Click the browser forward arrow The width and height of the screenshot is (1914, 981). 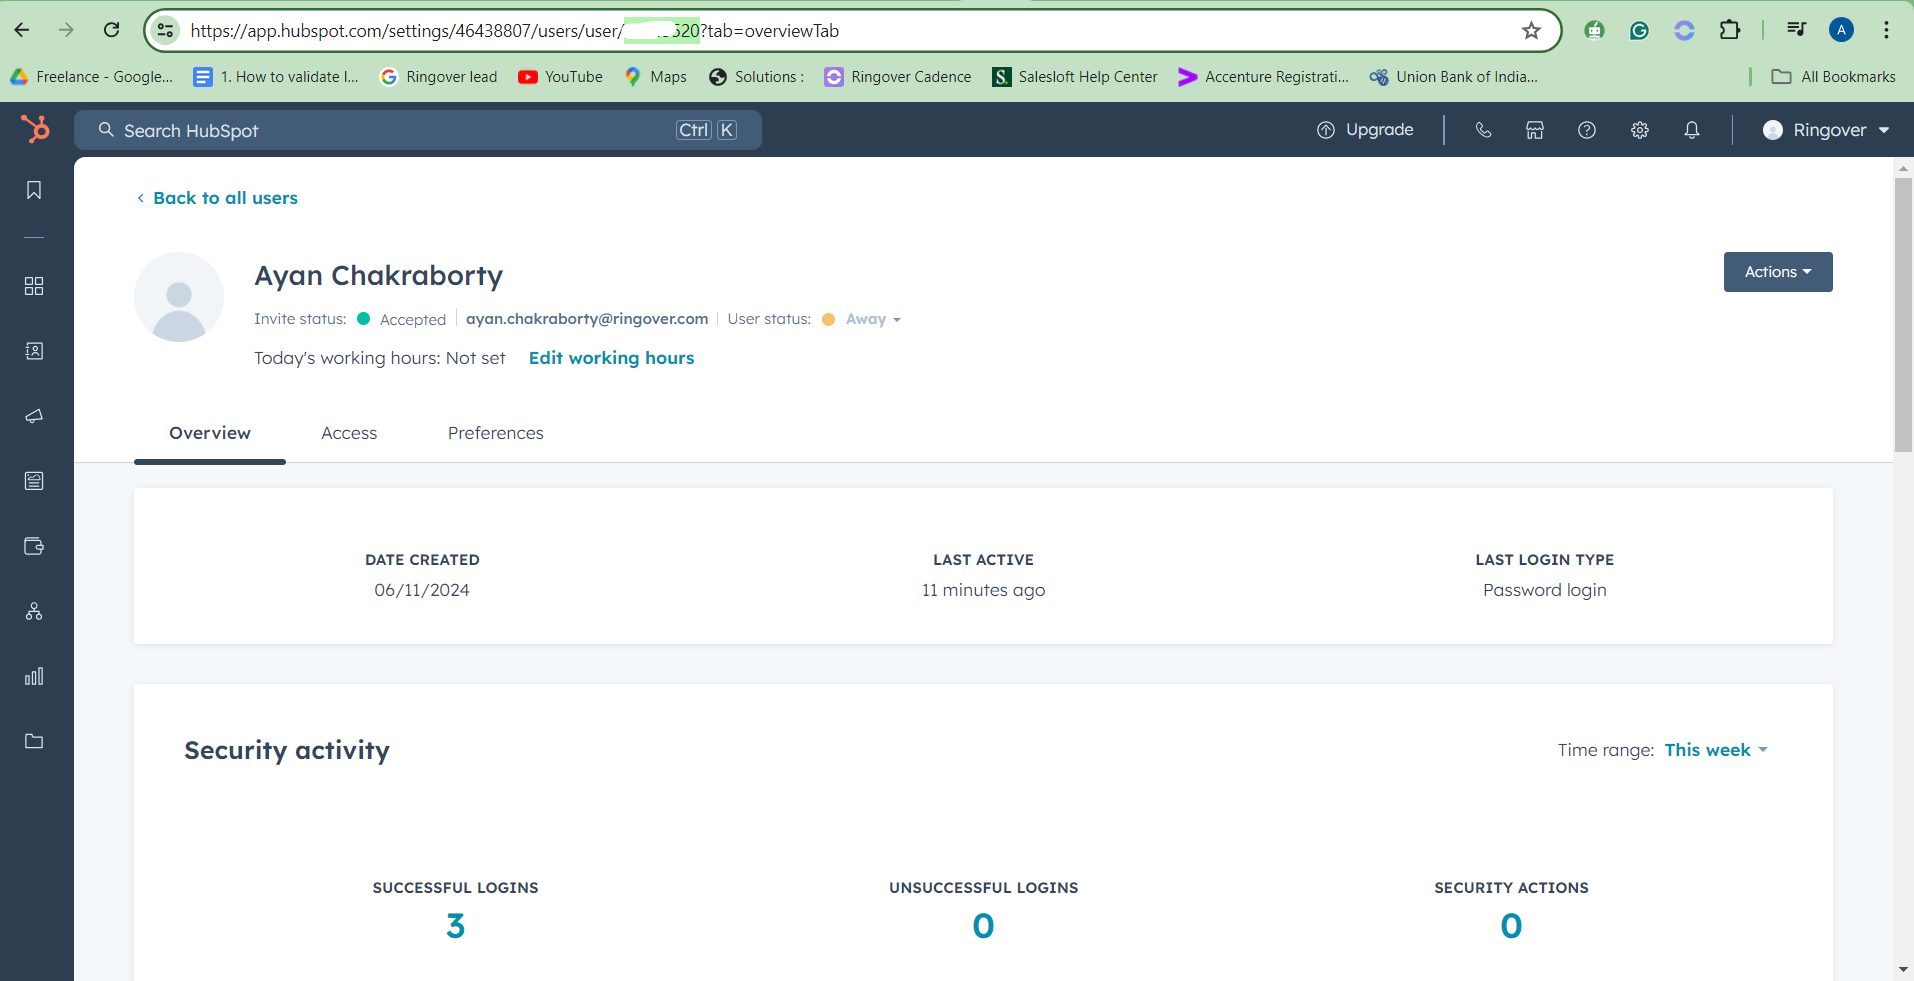pyautogui.click(x=67, y=30)
